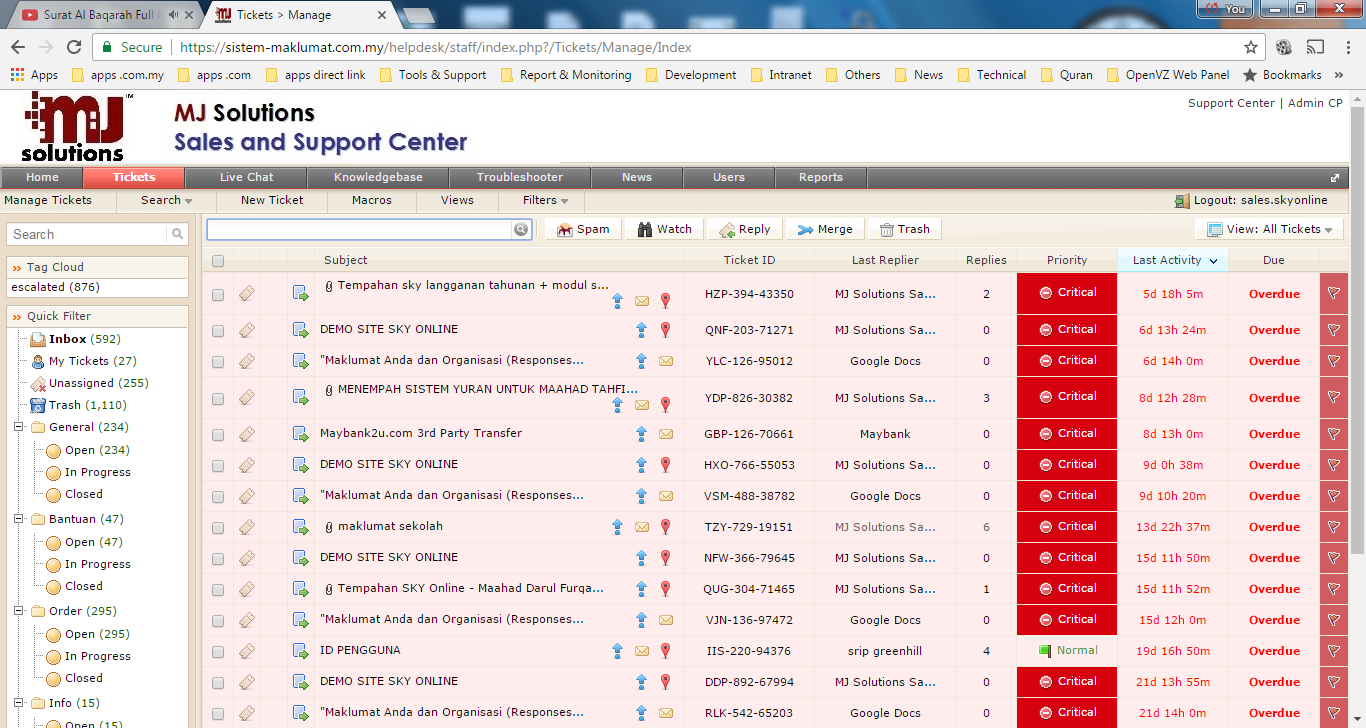Viewport: 1366px width, 728px height.
Task: Click red pin icon for HXO-766-55053 row
Action: 665,465
